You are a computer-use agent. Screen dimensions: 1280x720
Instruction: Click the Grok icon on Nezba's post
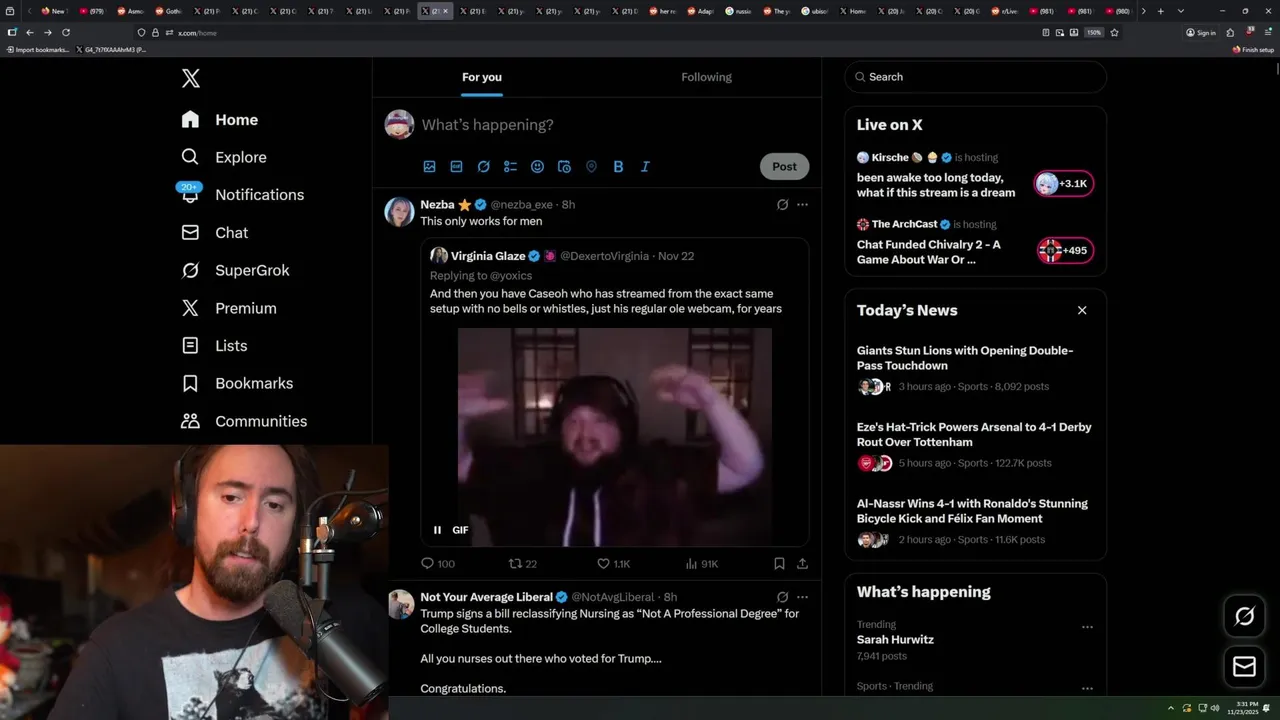coord(782,204)
